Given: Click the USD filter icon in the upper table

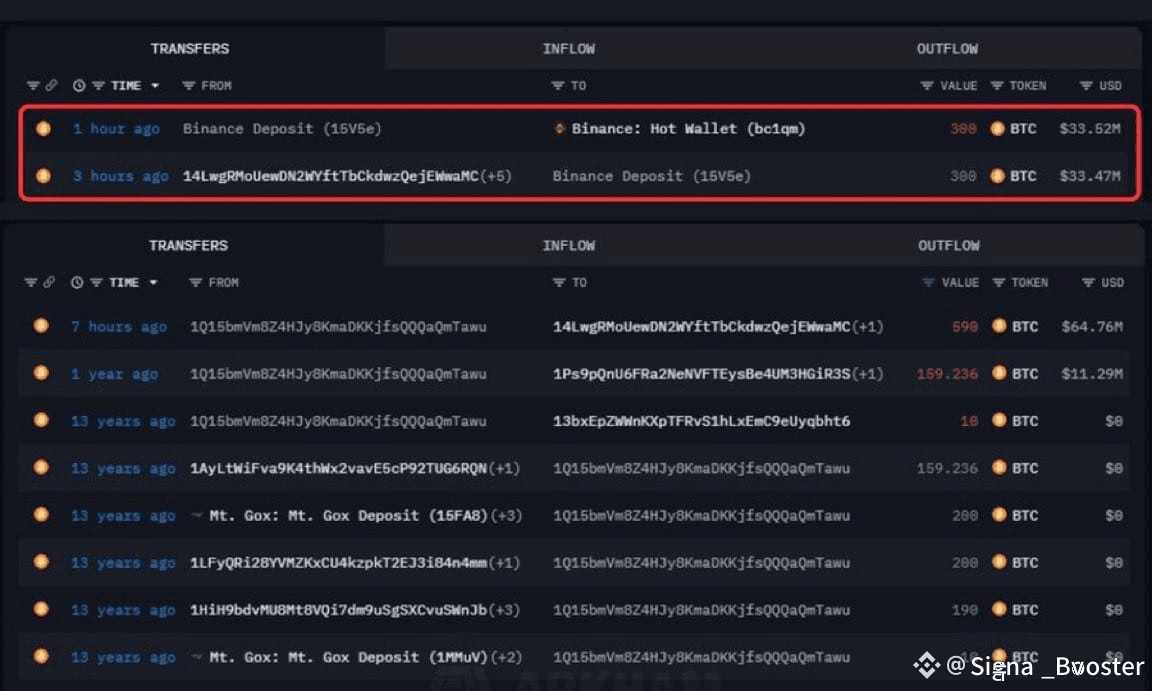Looking at the screenshot, I should coord(1086,85).
